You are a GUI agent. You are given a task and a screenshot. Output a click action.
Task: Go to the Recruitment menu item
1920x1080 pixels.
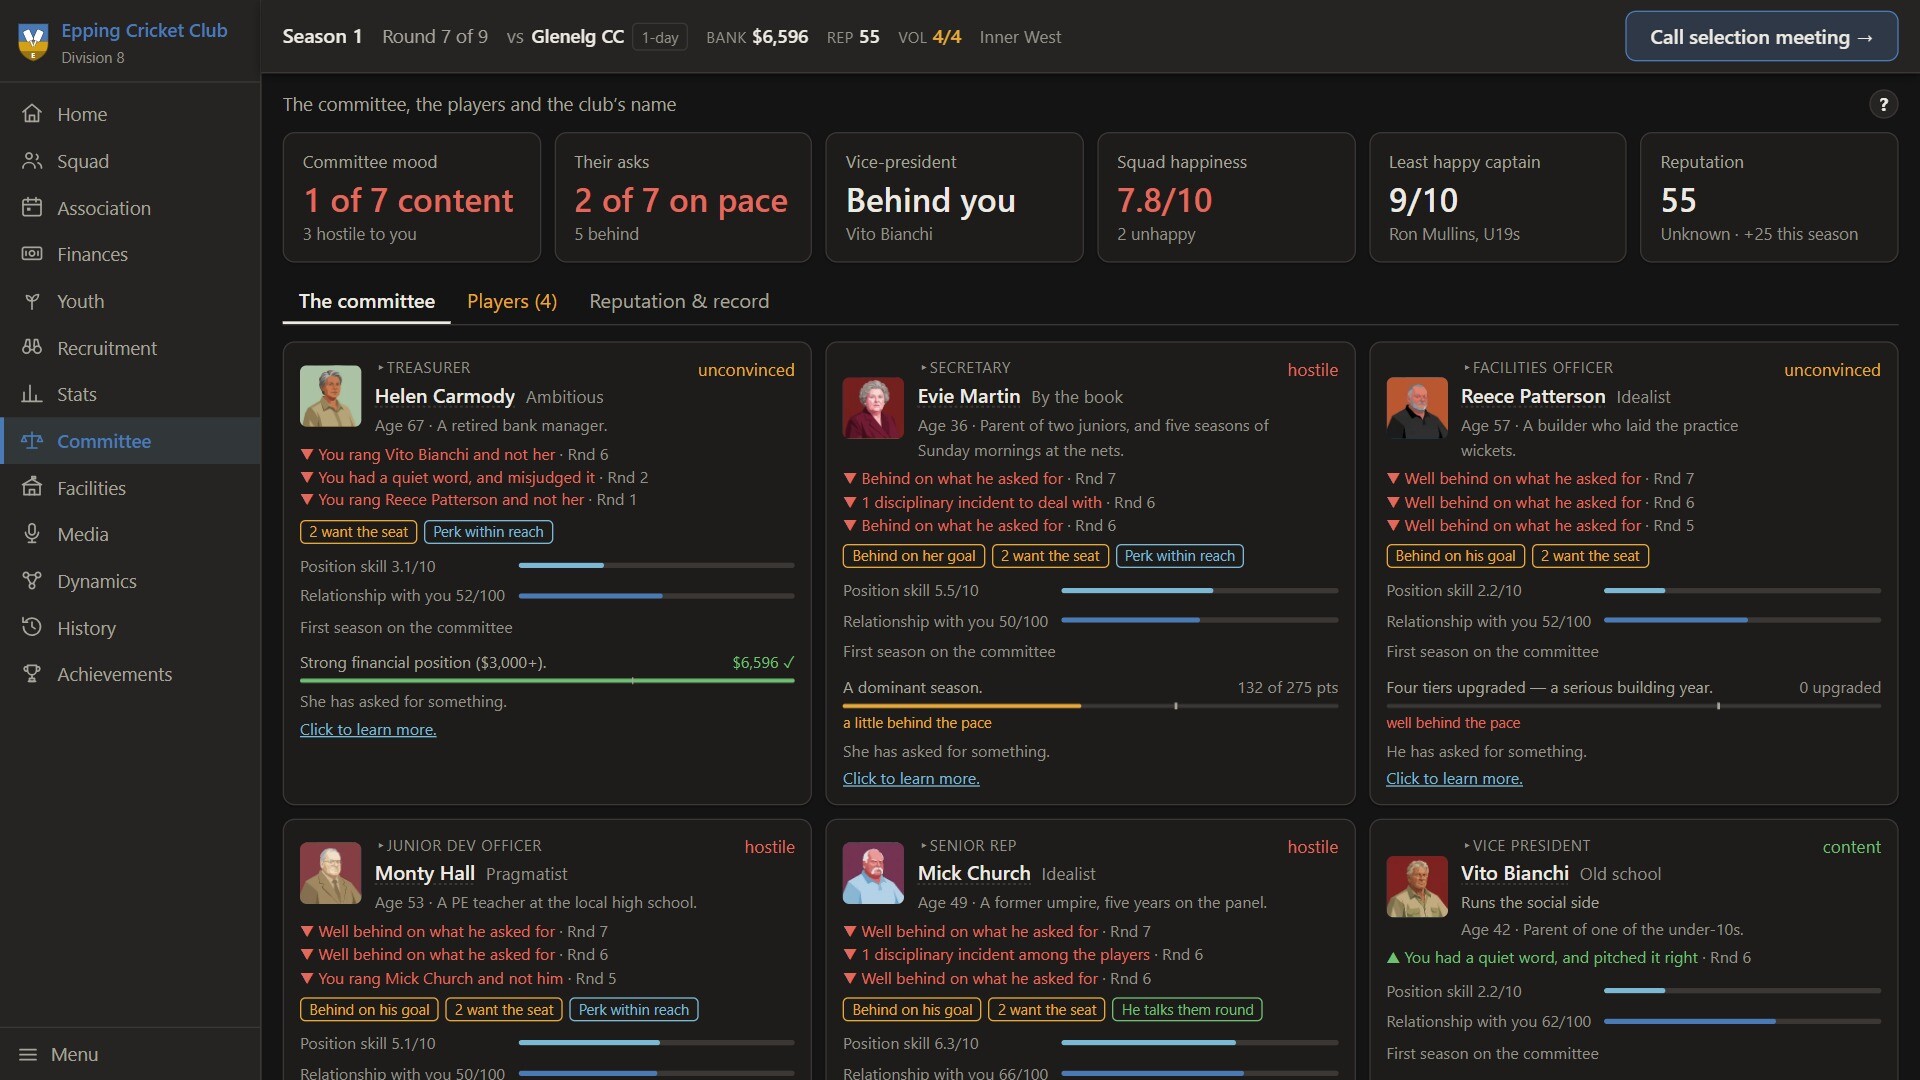coord(130,348)
